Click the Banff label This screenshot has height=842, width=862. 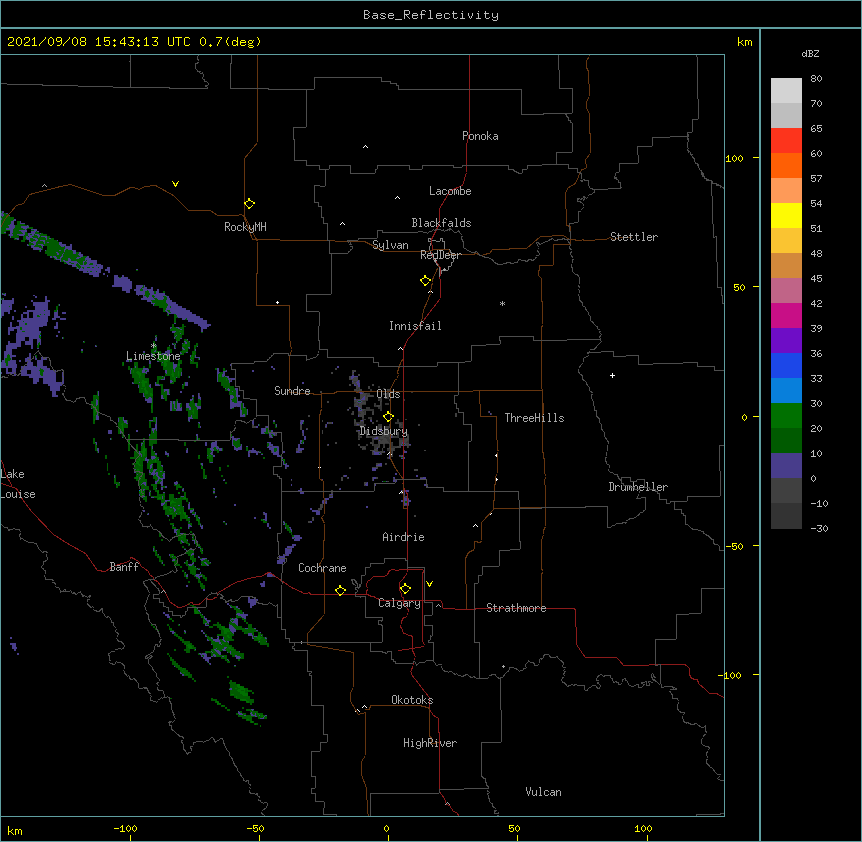124,567
